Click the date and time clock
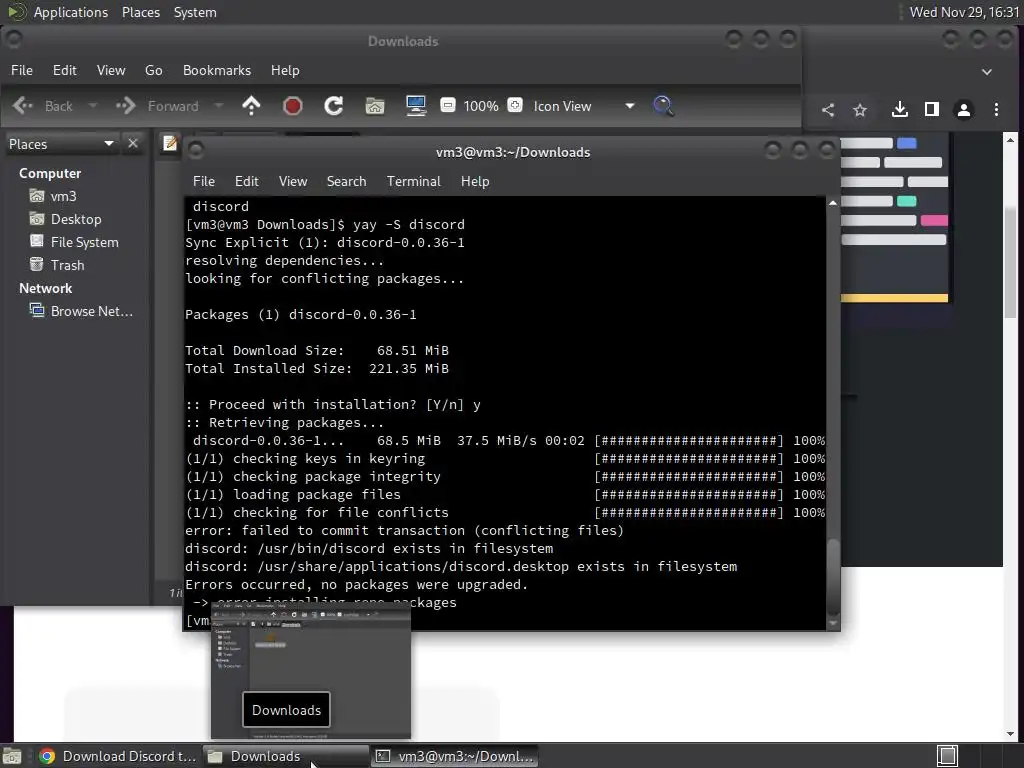This screenshot has height=768, width=1024. click(x=964, y=12)
